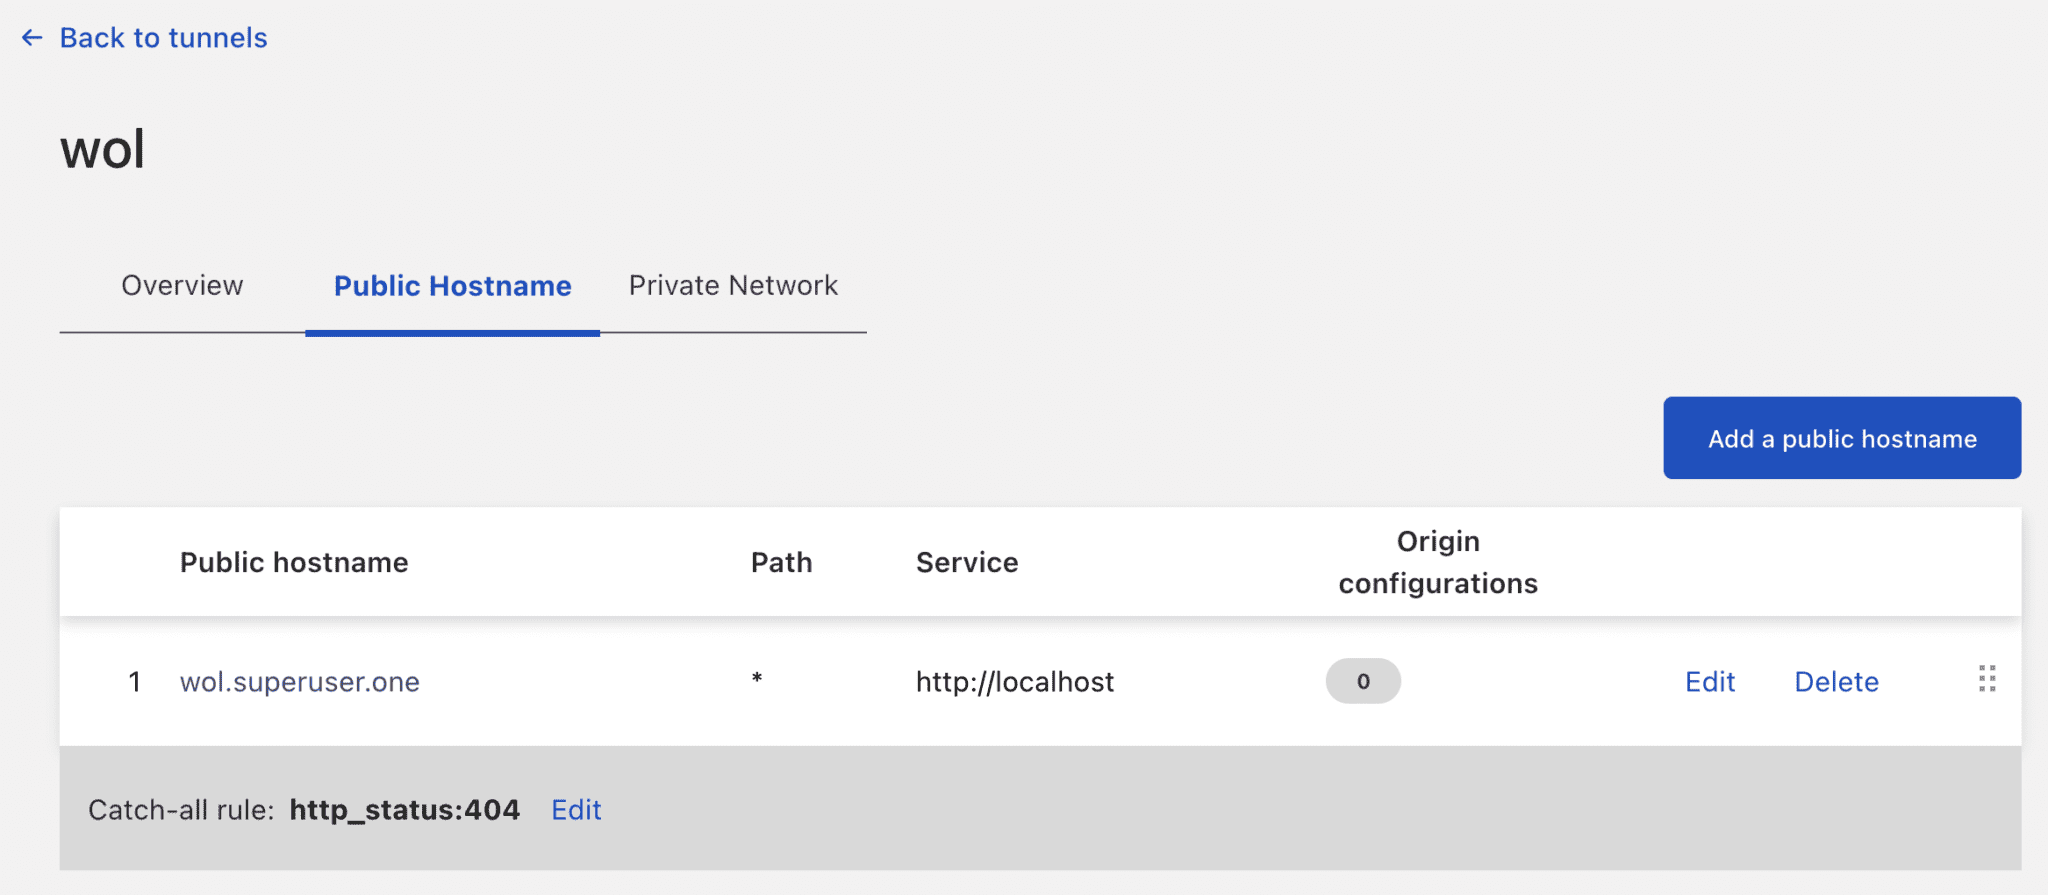Screen dimensions: 2048x895
Task: Edit the wol.superuser.one hostname entry
Action: pos(1710,681)
